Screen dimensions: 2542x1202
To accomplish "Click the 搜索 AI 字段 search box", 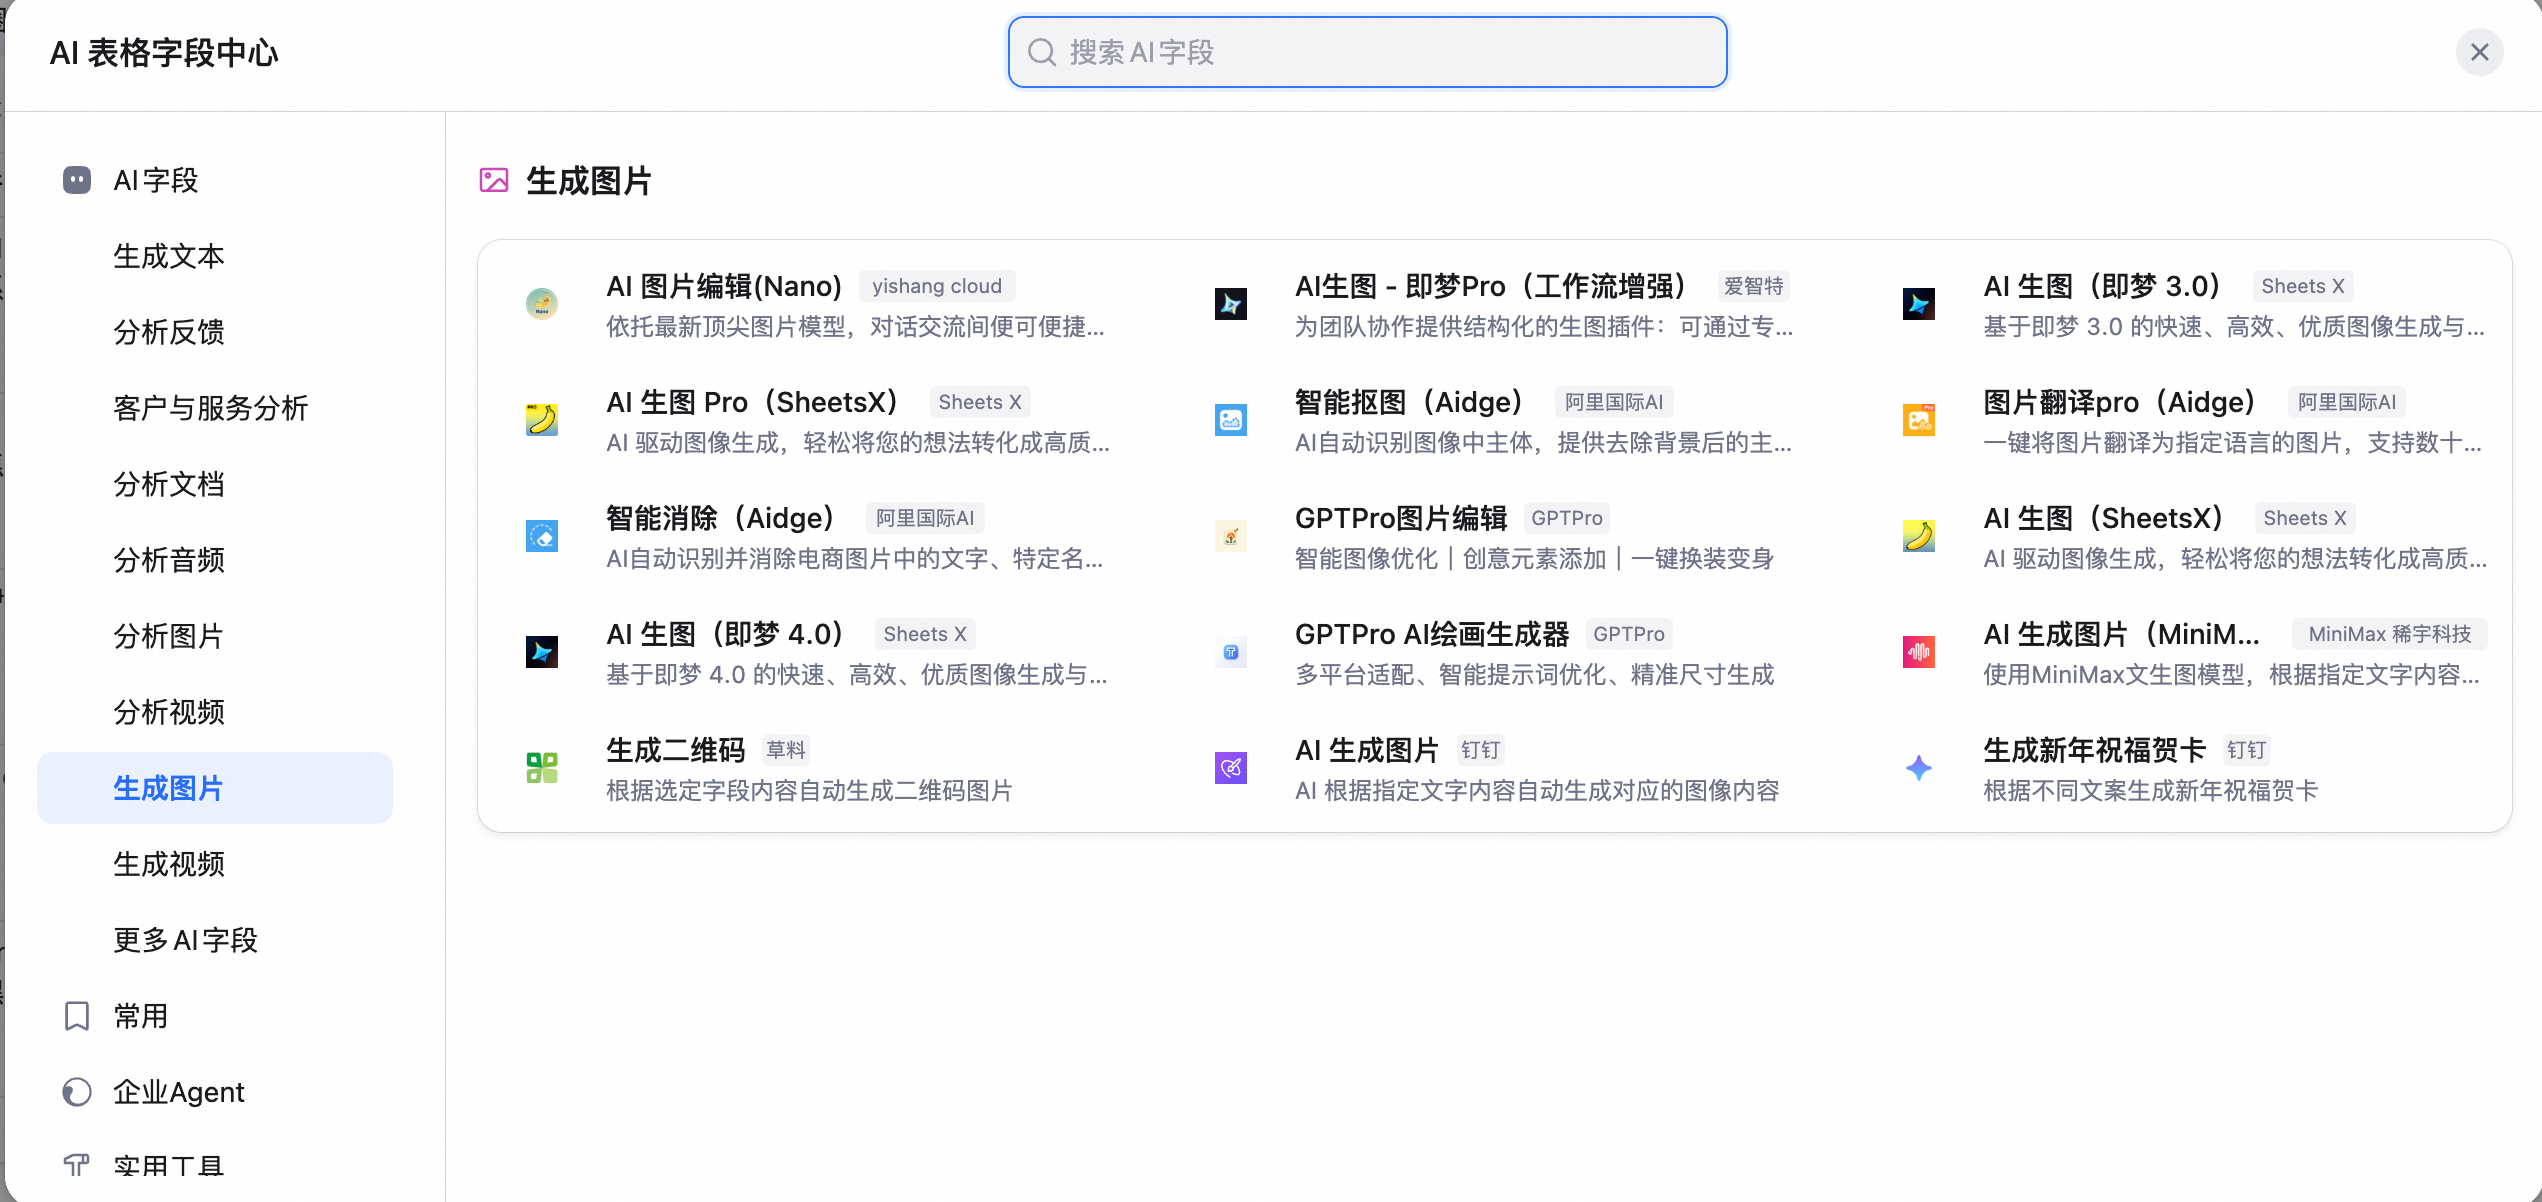I will coord(1366,52).
